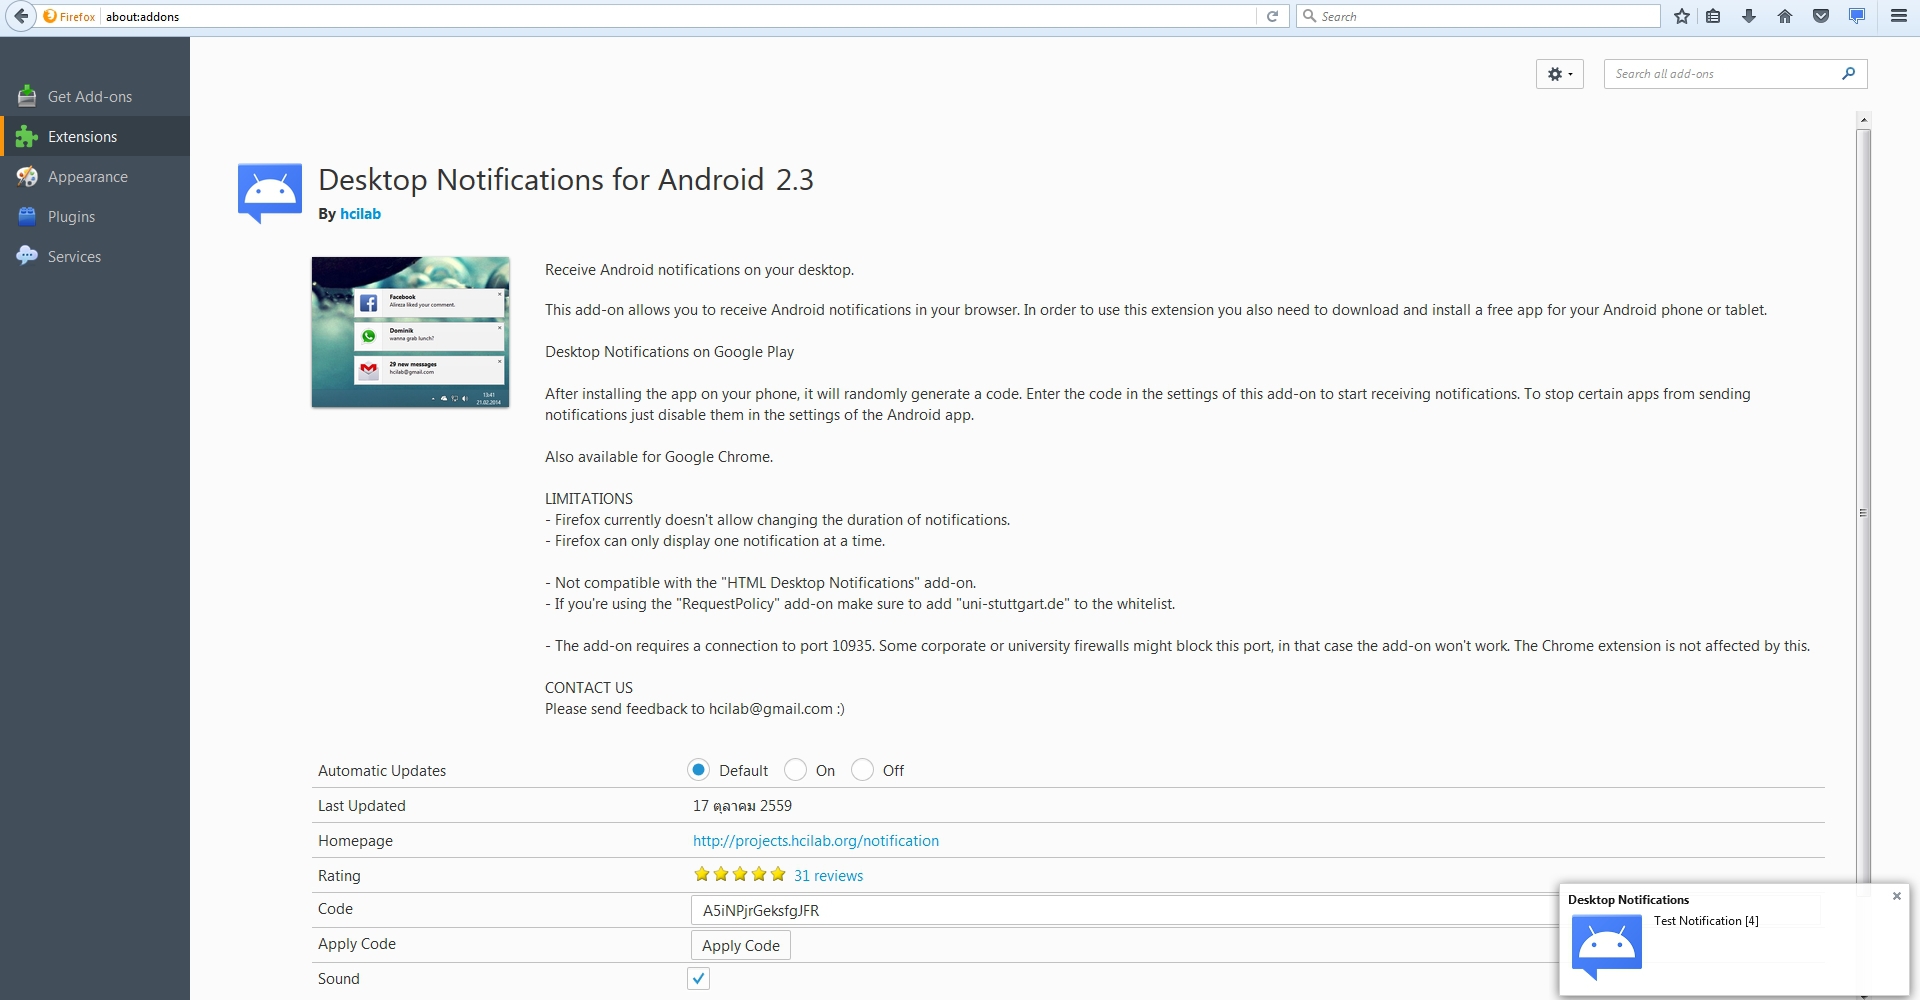Select Default for Automatic Updates

tap(698, 770)
